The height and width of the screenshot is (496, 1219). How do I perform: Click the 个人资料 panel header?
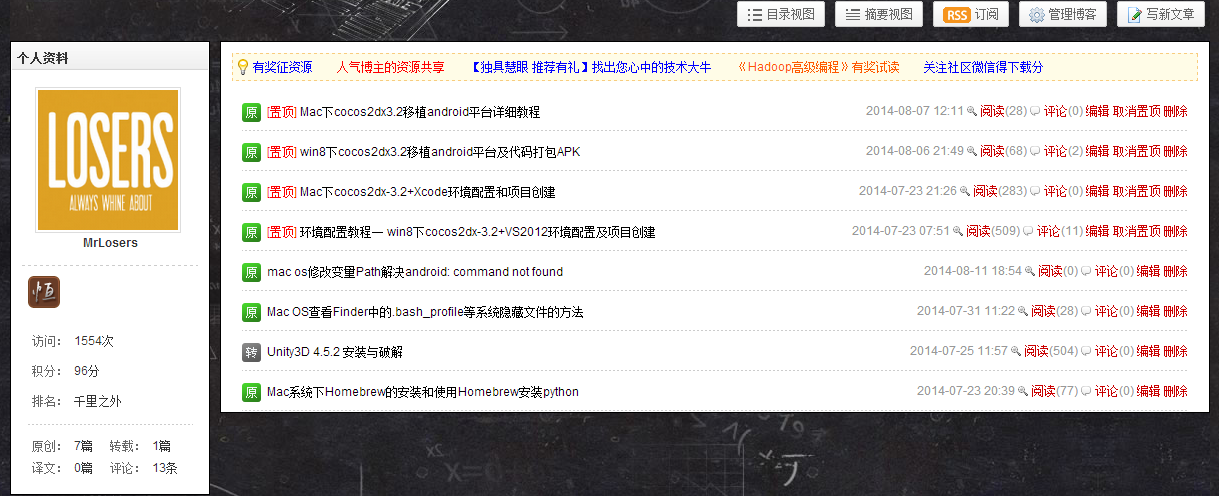click(109, 57)
